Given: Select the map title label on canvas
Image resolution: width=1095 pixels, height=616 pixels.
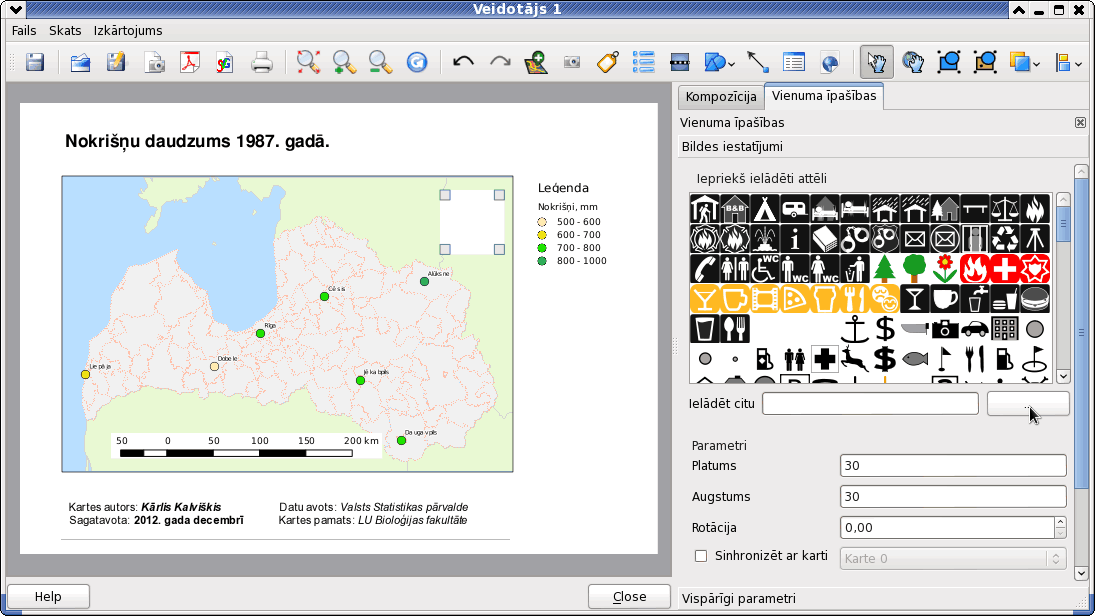Looking at the screenshot, I should tap(197, 141).
